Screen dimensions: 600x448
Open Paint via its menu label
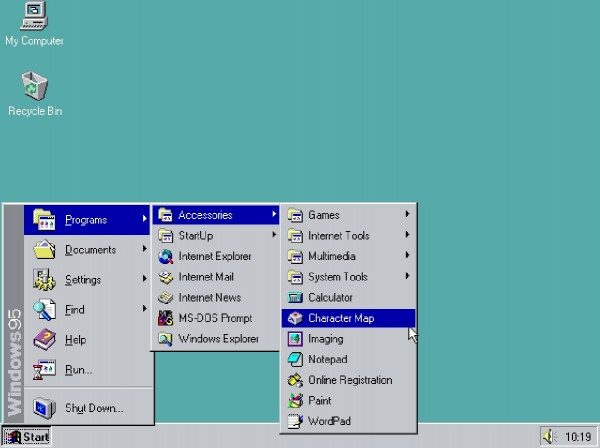[320, 401]
